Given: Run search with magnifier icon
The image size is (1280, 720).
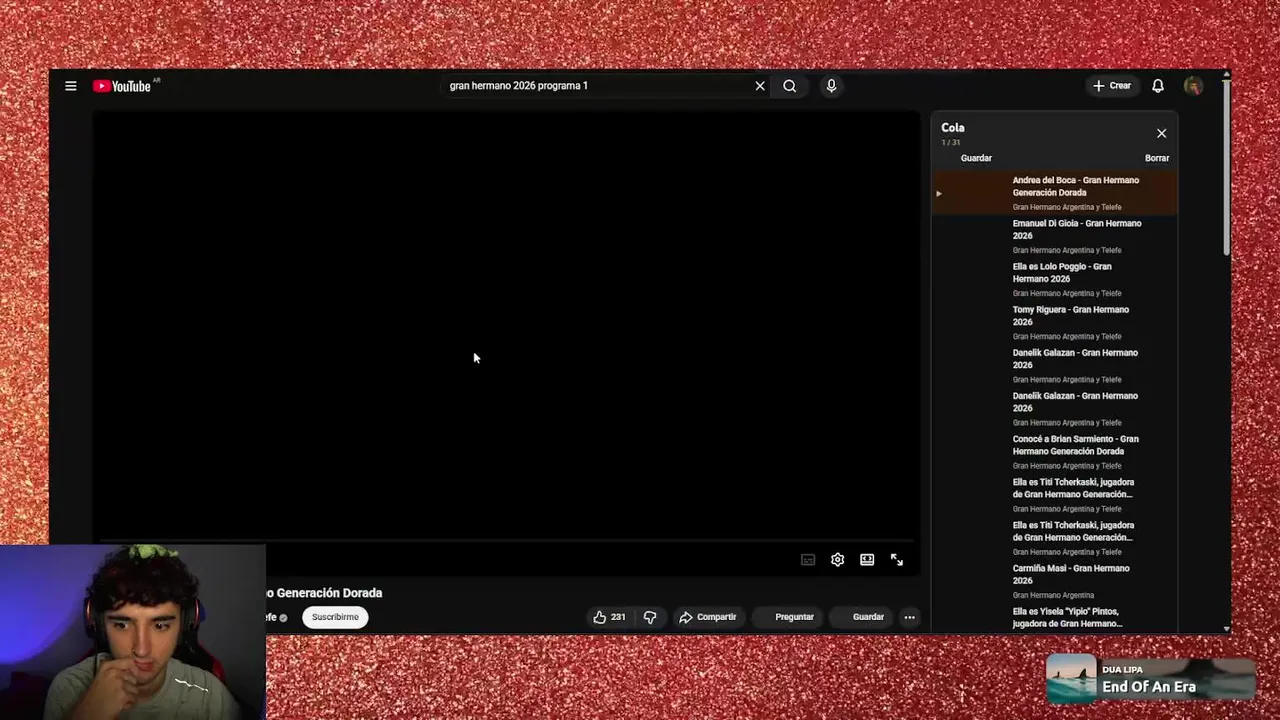Looking at the screenshot, I should (x=790, y=86).
